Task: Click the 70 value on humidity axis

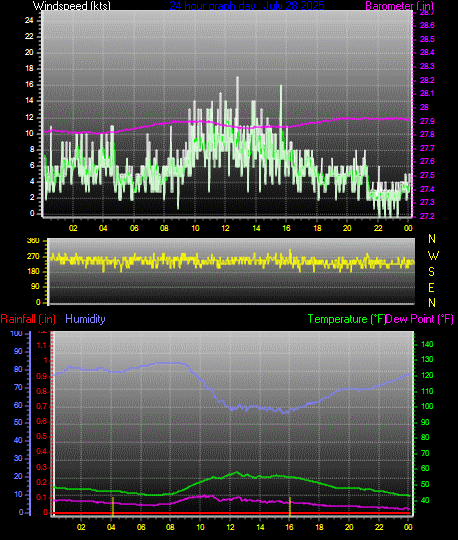Action: point(18,387)
